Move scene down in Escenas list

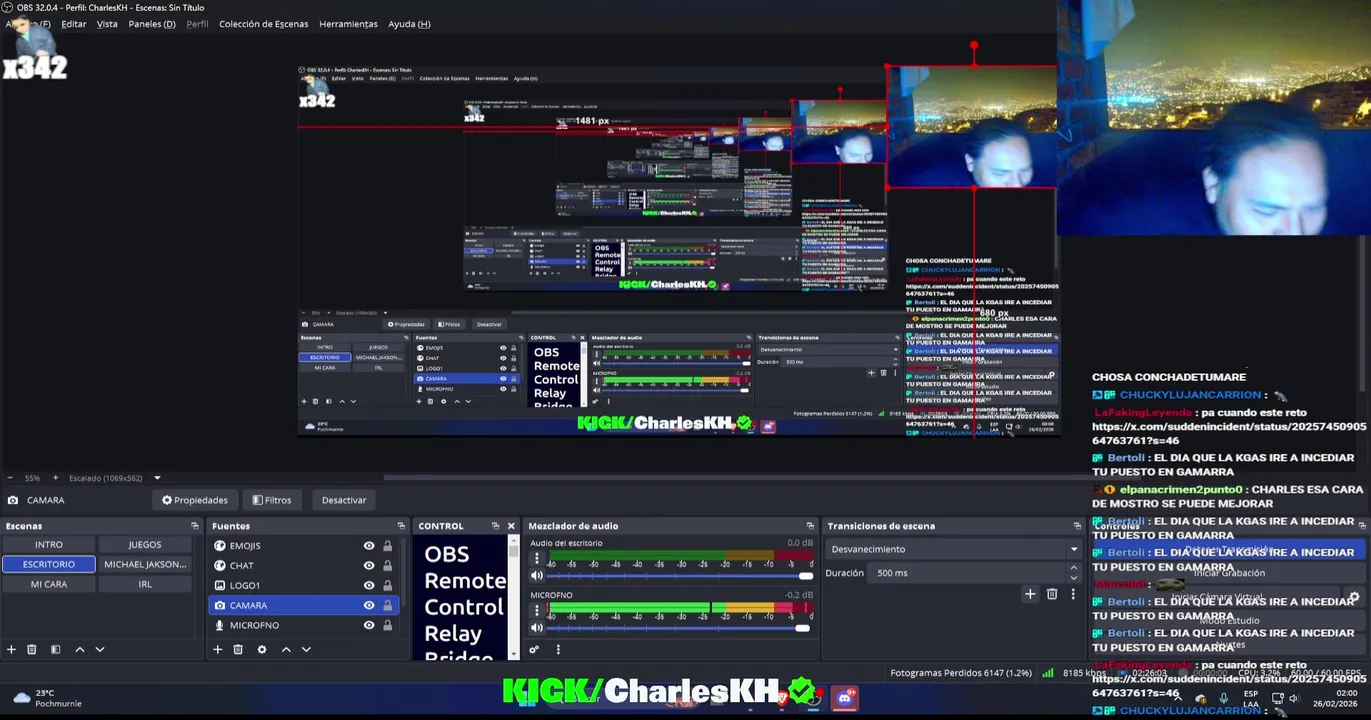click(100, 649)
